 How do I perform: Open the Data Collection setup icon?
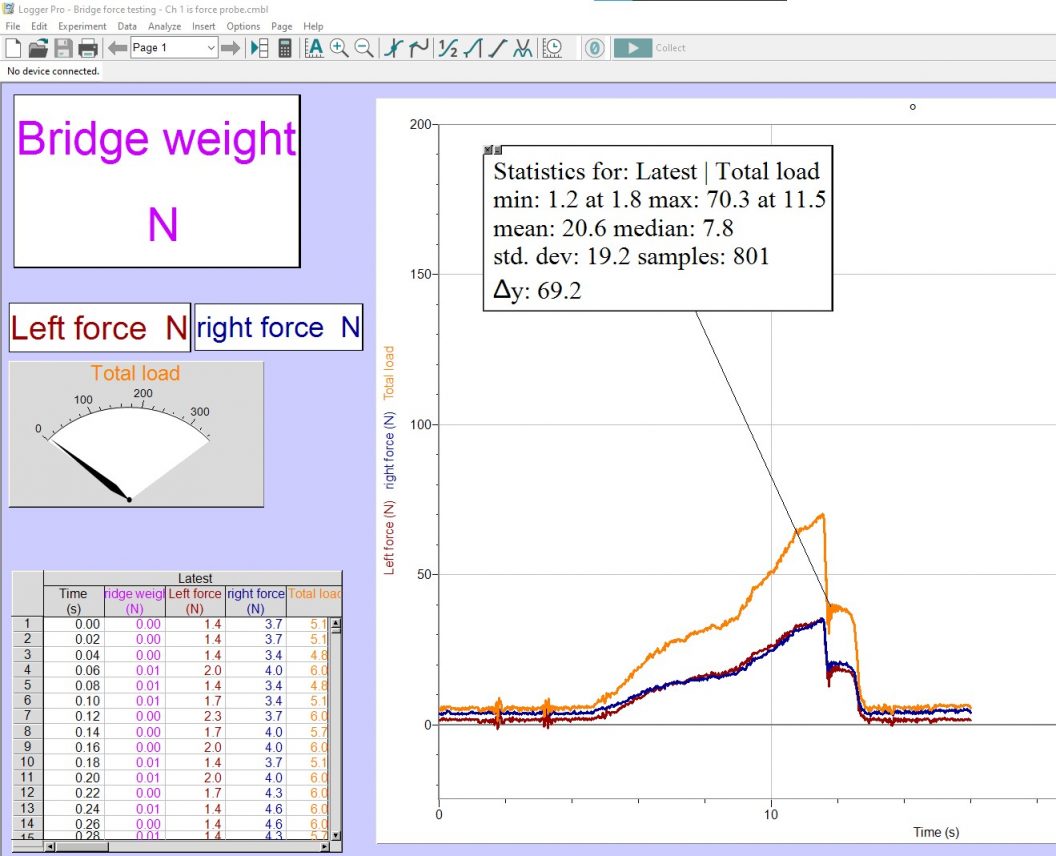coord(554,48)
